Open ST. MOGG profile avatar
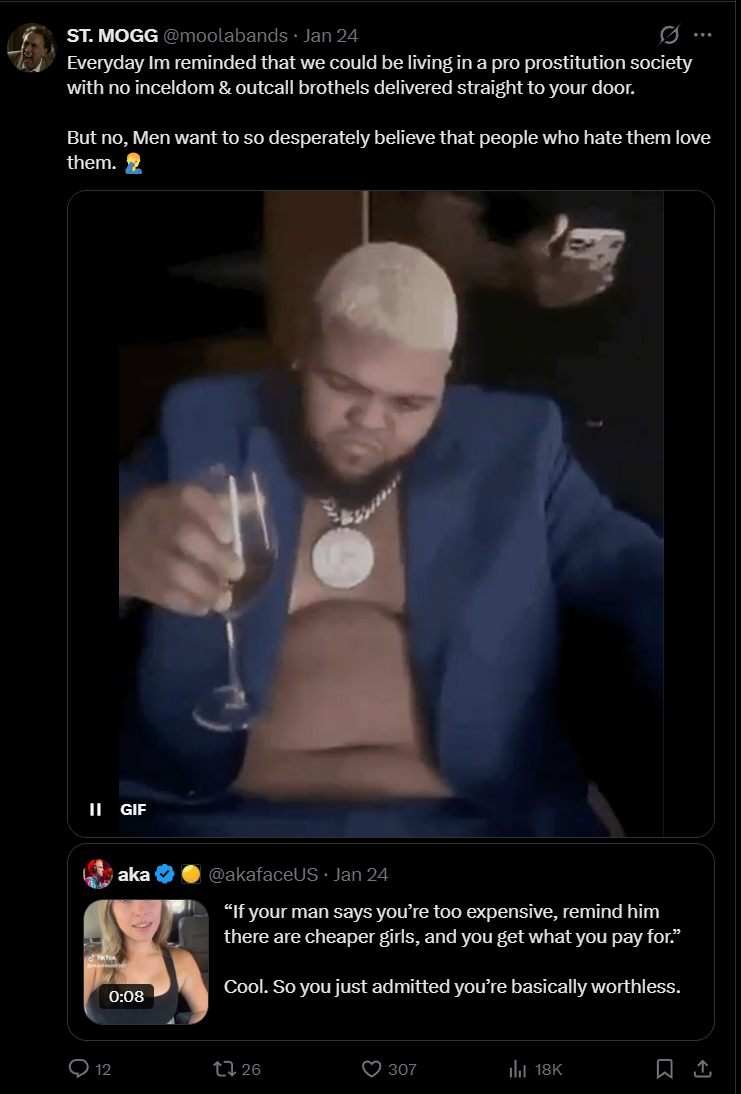Viewport: 741px width, 1094px height. pos(31,48)
